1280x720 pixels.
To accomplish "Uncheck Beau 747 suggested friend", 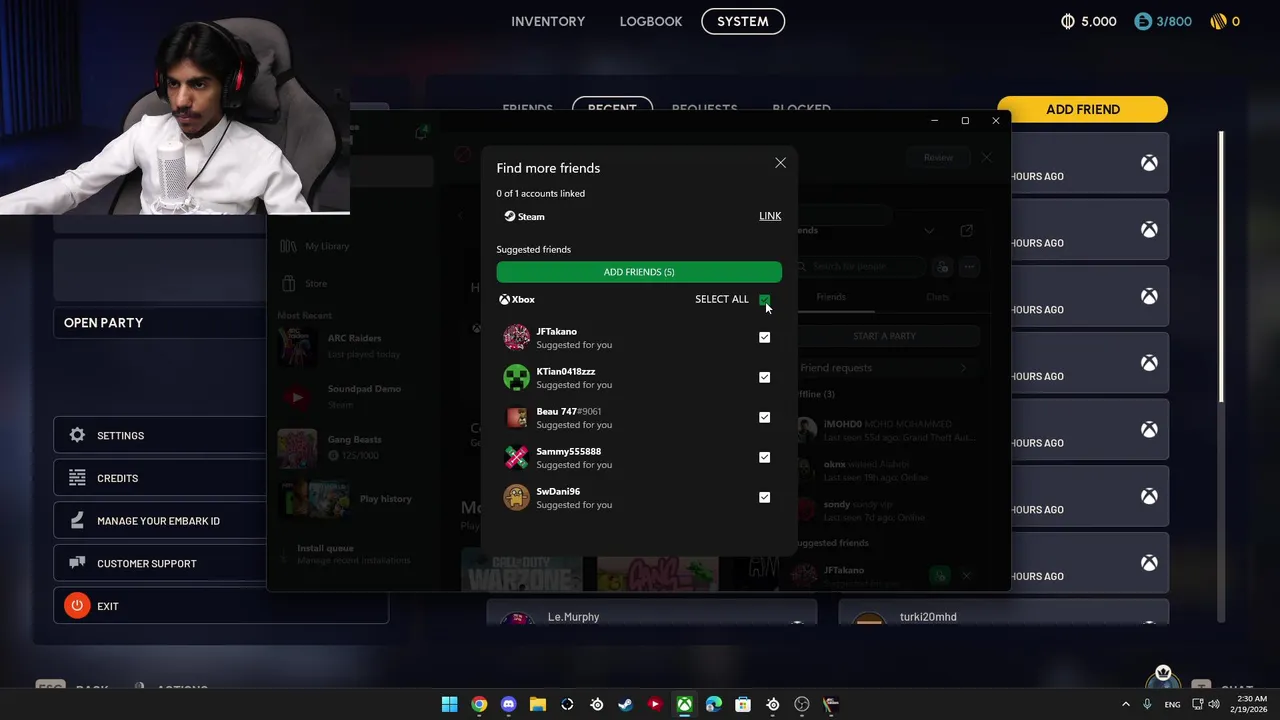I will point(764,417).
